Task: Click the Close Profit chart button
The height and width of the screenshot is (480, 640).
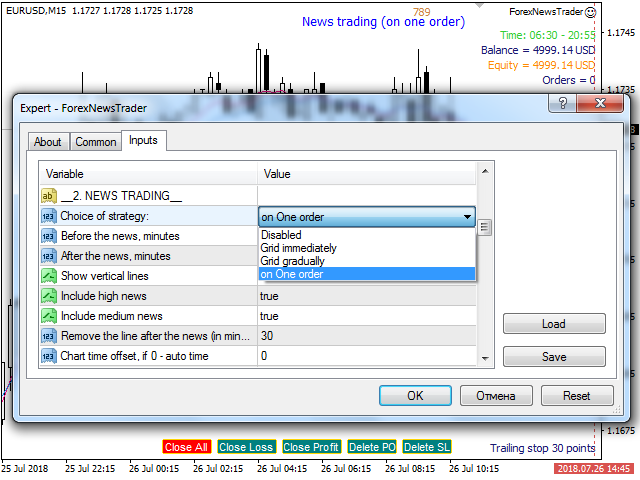Action: (x=311, y=447)
